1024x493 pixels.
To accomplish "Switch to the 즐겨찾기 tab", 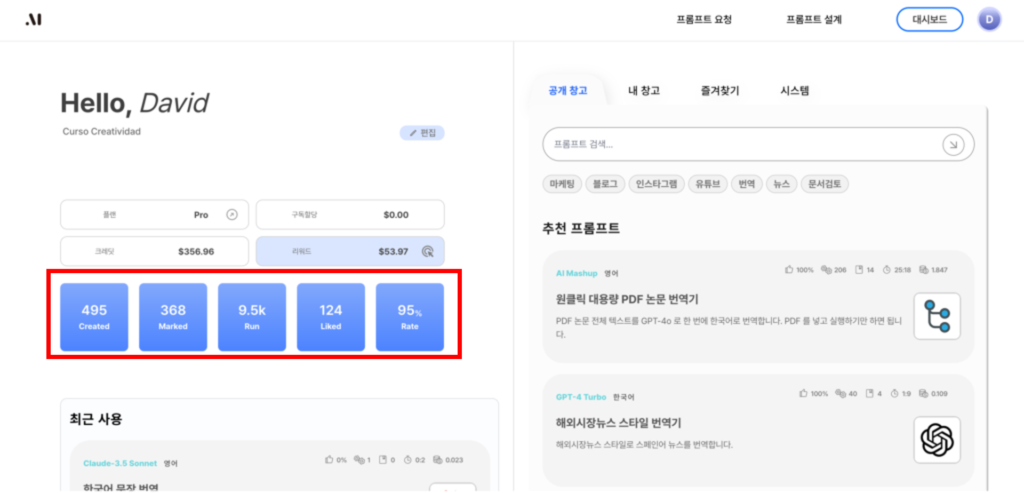I will click(x=720, y=91).
